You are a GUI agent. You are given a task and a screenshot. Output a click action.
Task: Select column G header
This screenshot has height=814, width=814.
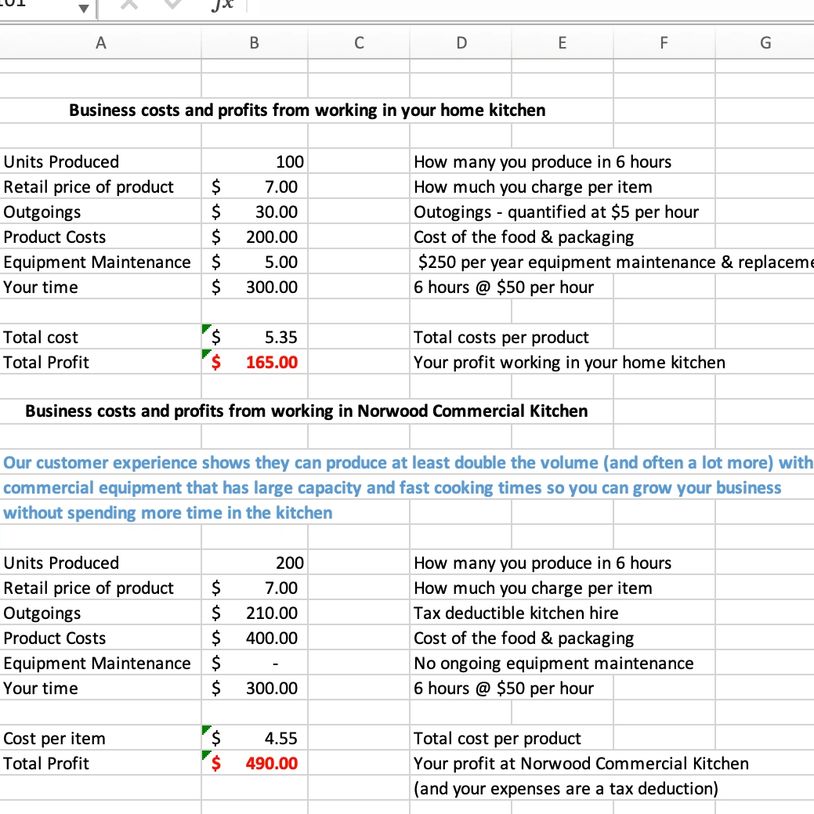(x=765, y=43)
